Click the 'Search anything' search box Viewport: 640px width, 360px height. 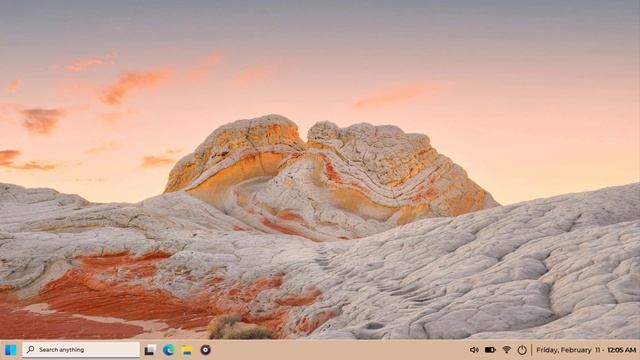[x=81, y=350]
